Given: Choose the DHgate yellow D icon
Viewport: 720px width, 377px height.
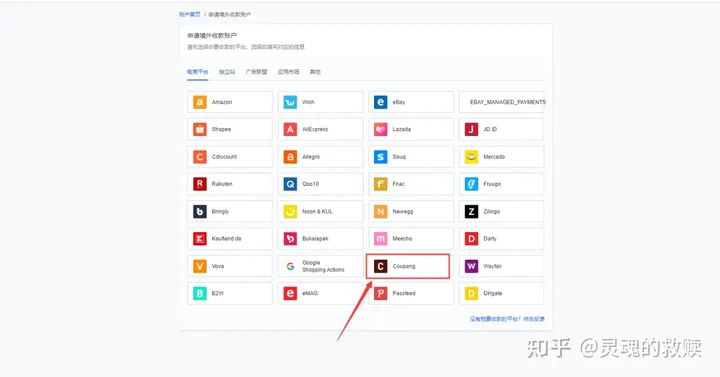Looking at the screenshot, I should coord(471,293).
